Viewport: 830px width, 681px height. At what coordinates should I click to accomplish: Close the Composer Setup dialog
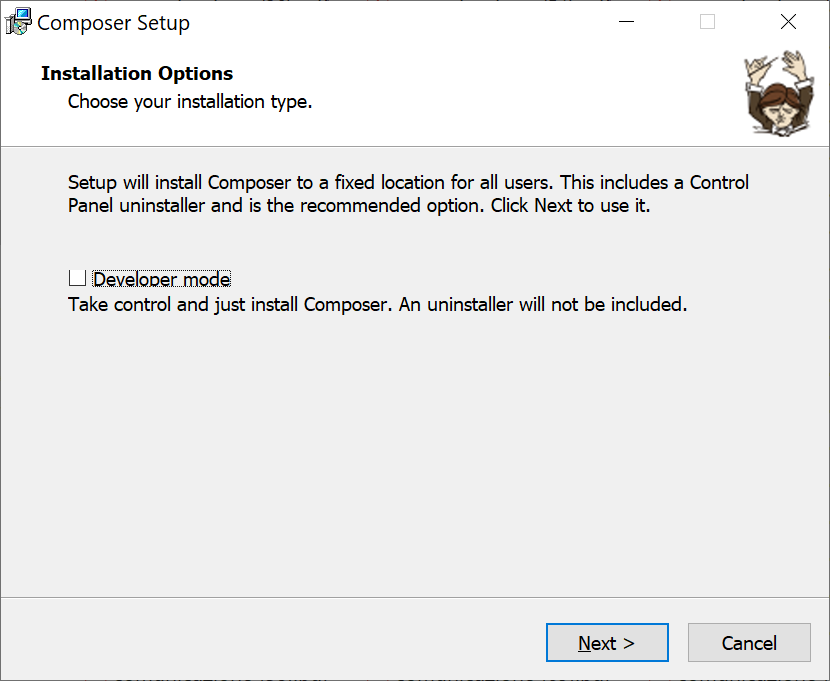coord(788,22)
